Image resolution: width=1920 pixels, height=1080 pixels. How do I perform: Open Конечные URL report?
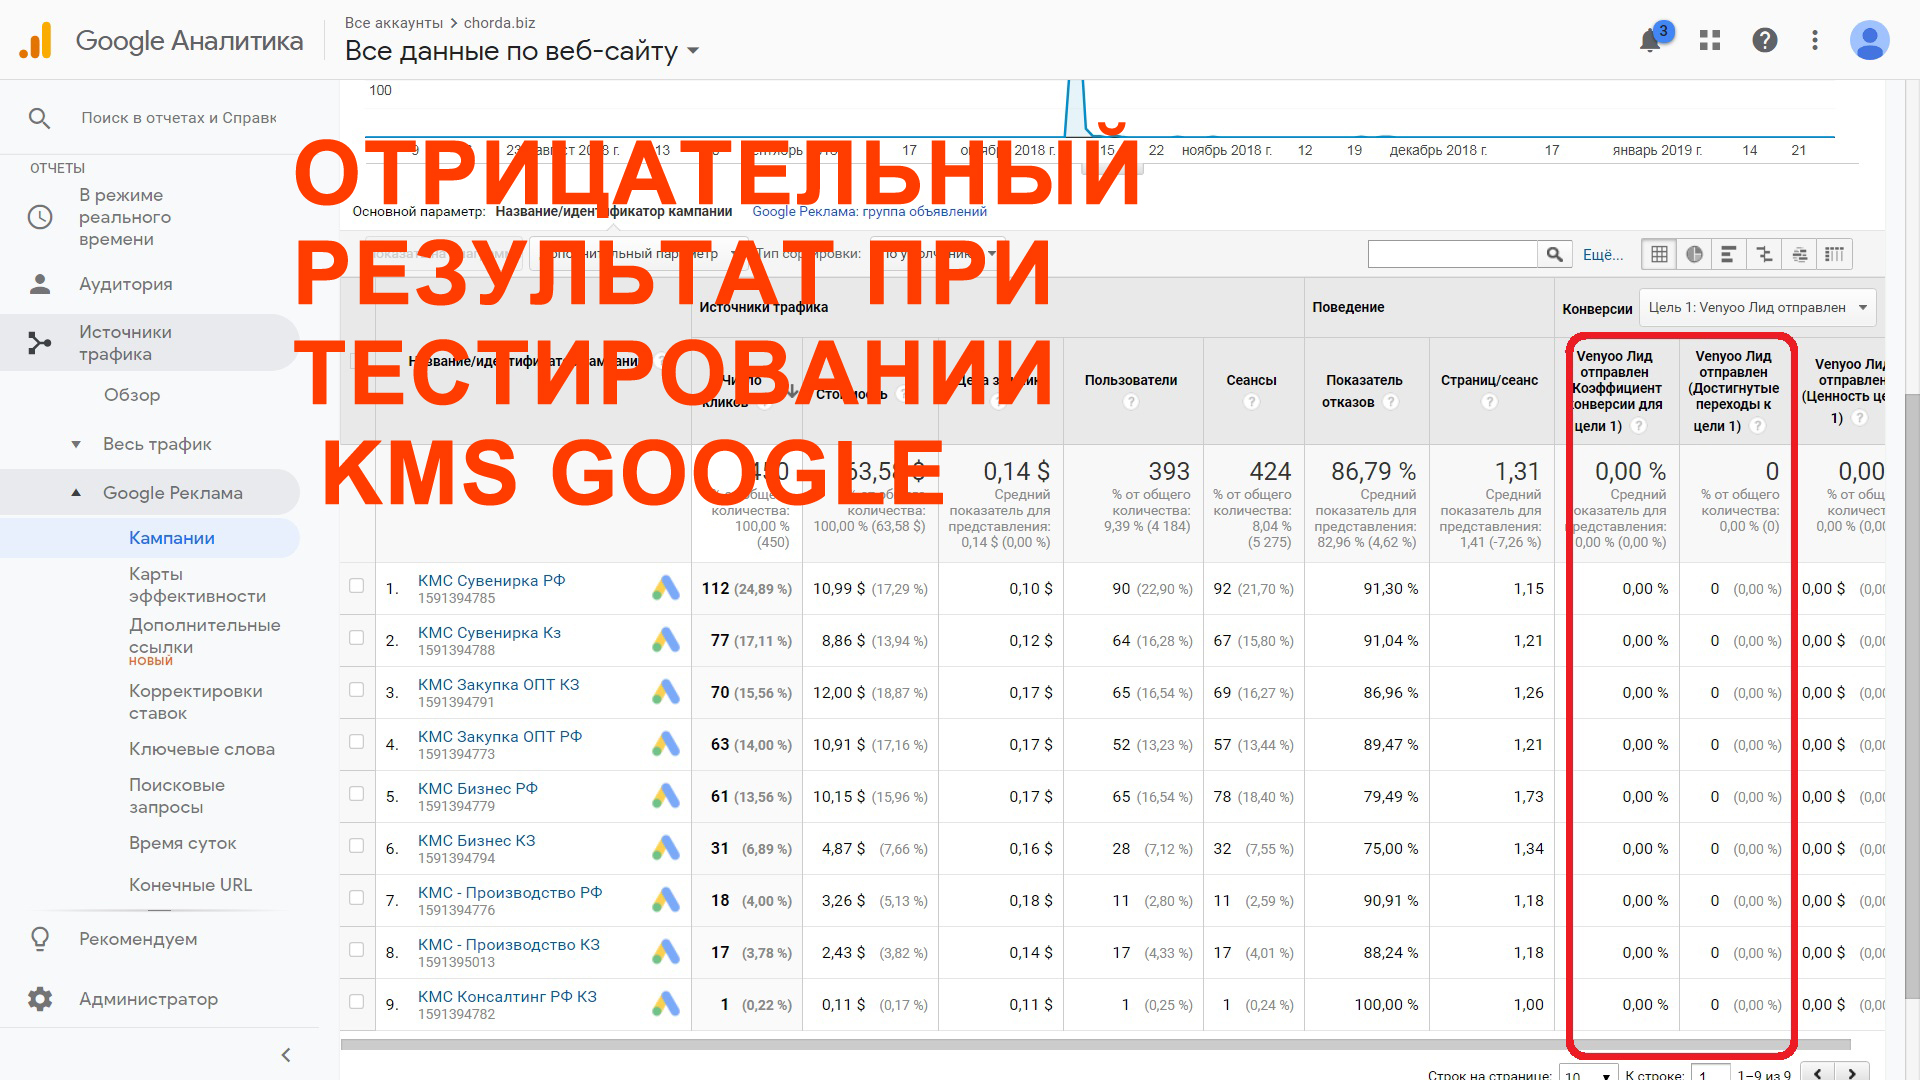[190, 885]
